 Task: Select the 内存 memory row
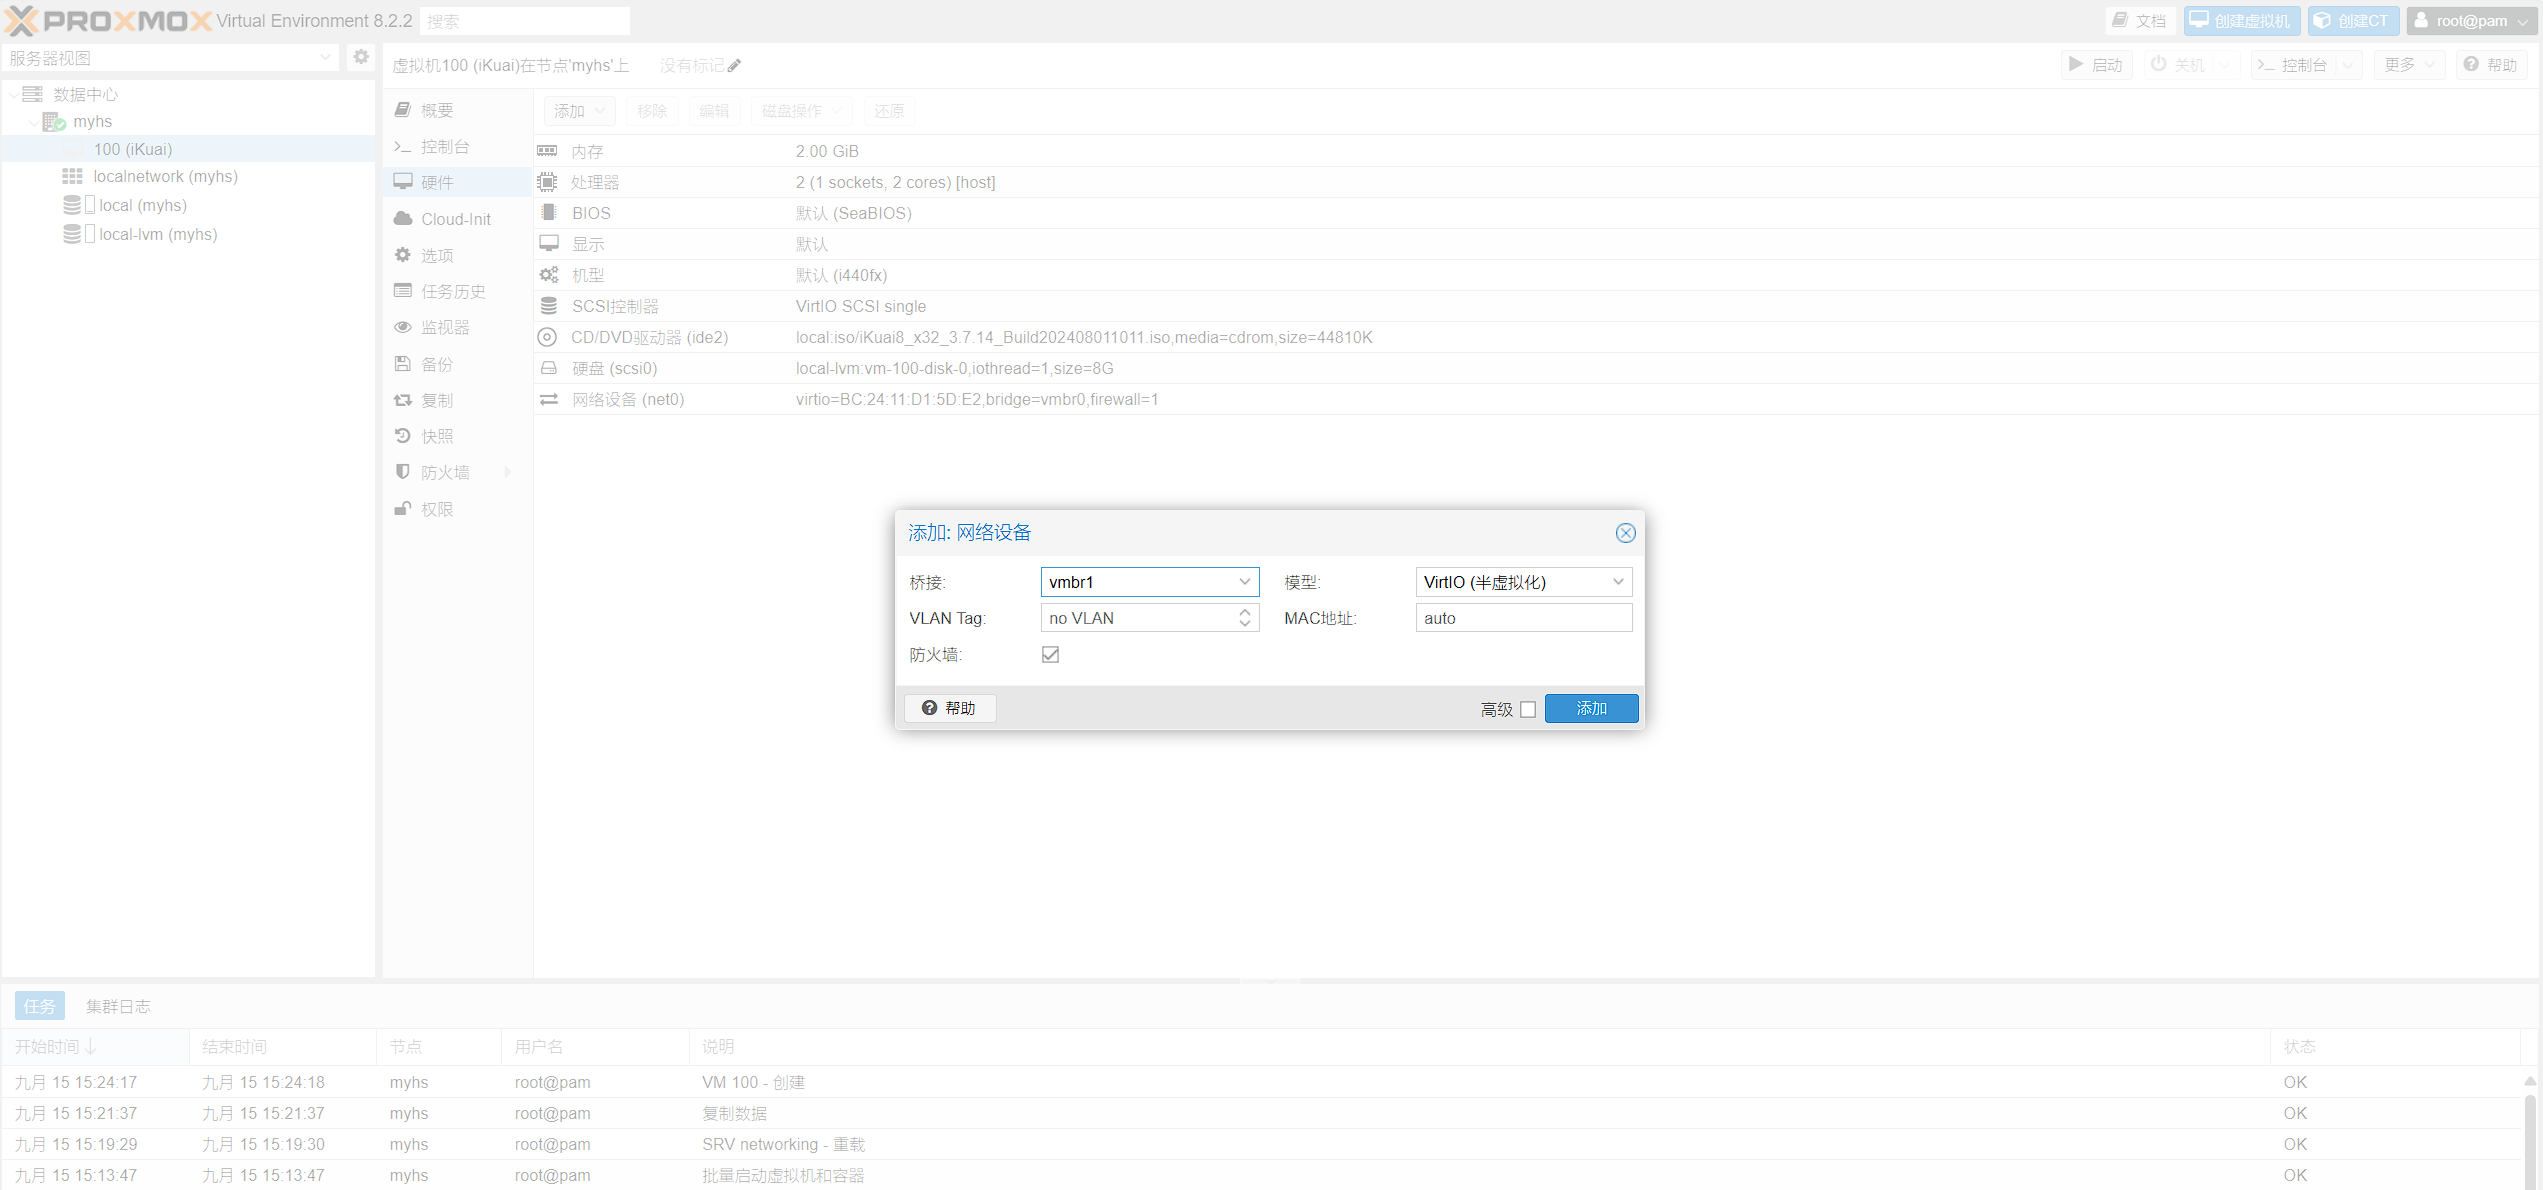coord(1537,151)
